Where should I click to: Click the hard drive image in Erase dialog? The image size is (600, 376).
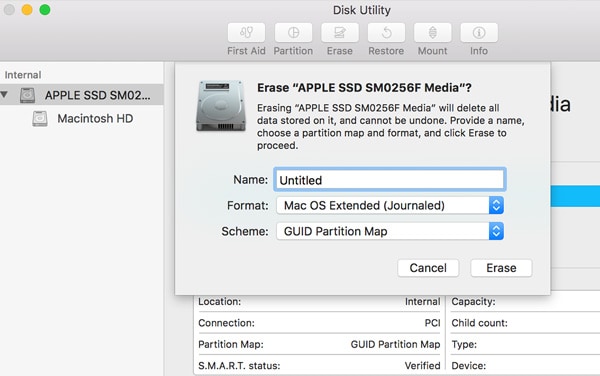pyautogui.click(x=221, y=106)
